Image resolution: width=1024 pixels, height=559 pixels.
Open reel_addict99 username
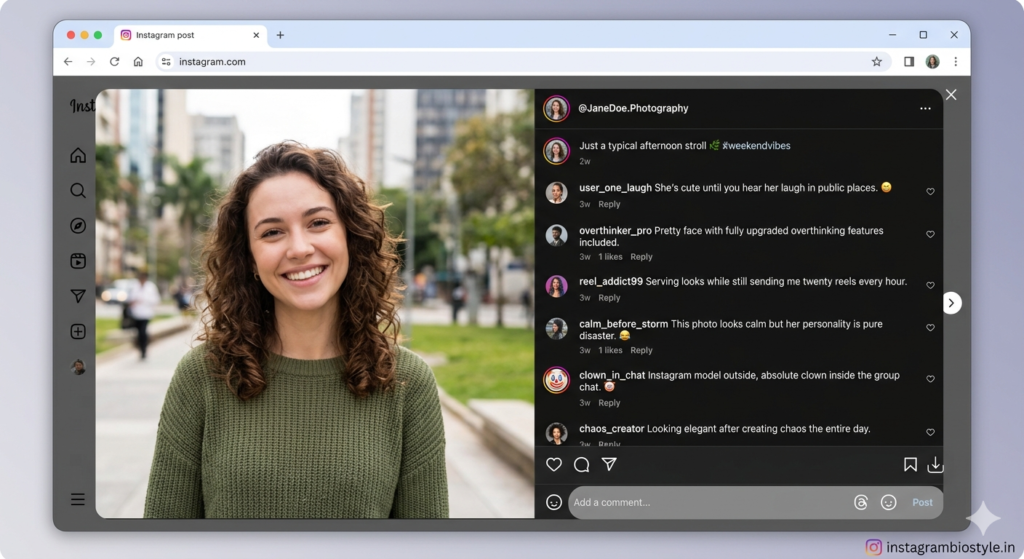point(611,281)
